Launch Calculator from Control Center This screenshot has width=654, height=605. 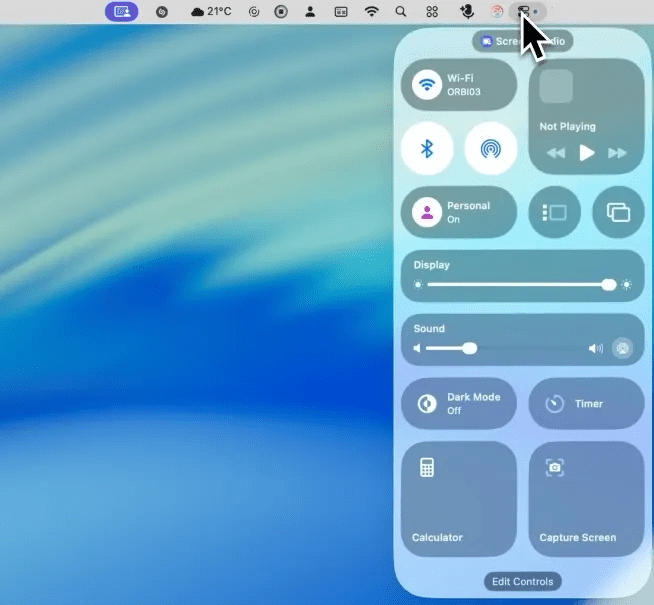(458, 498)
